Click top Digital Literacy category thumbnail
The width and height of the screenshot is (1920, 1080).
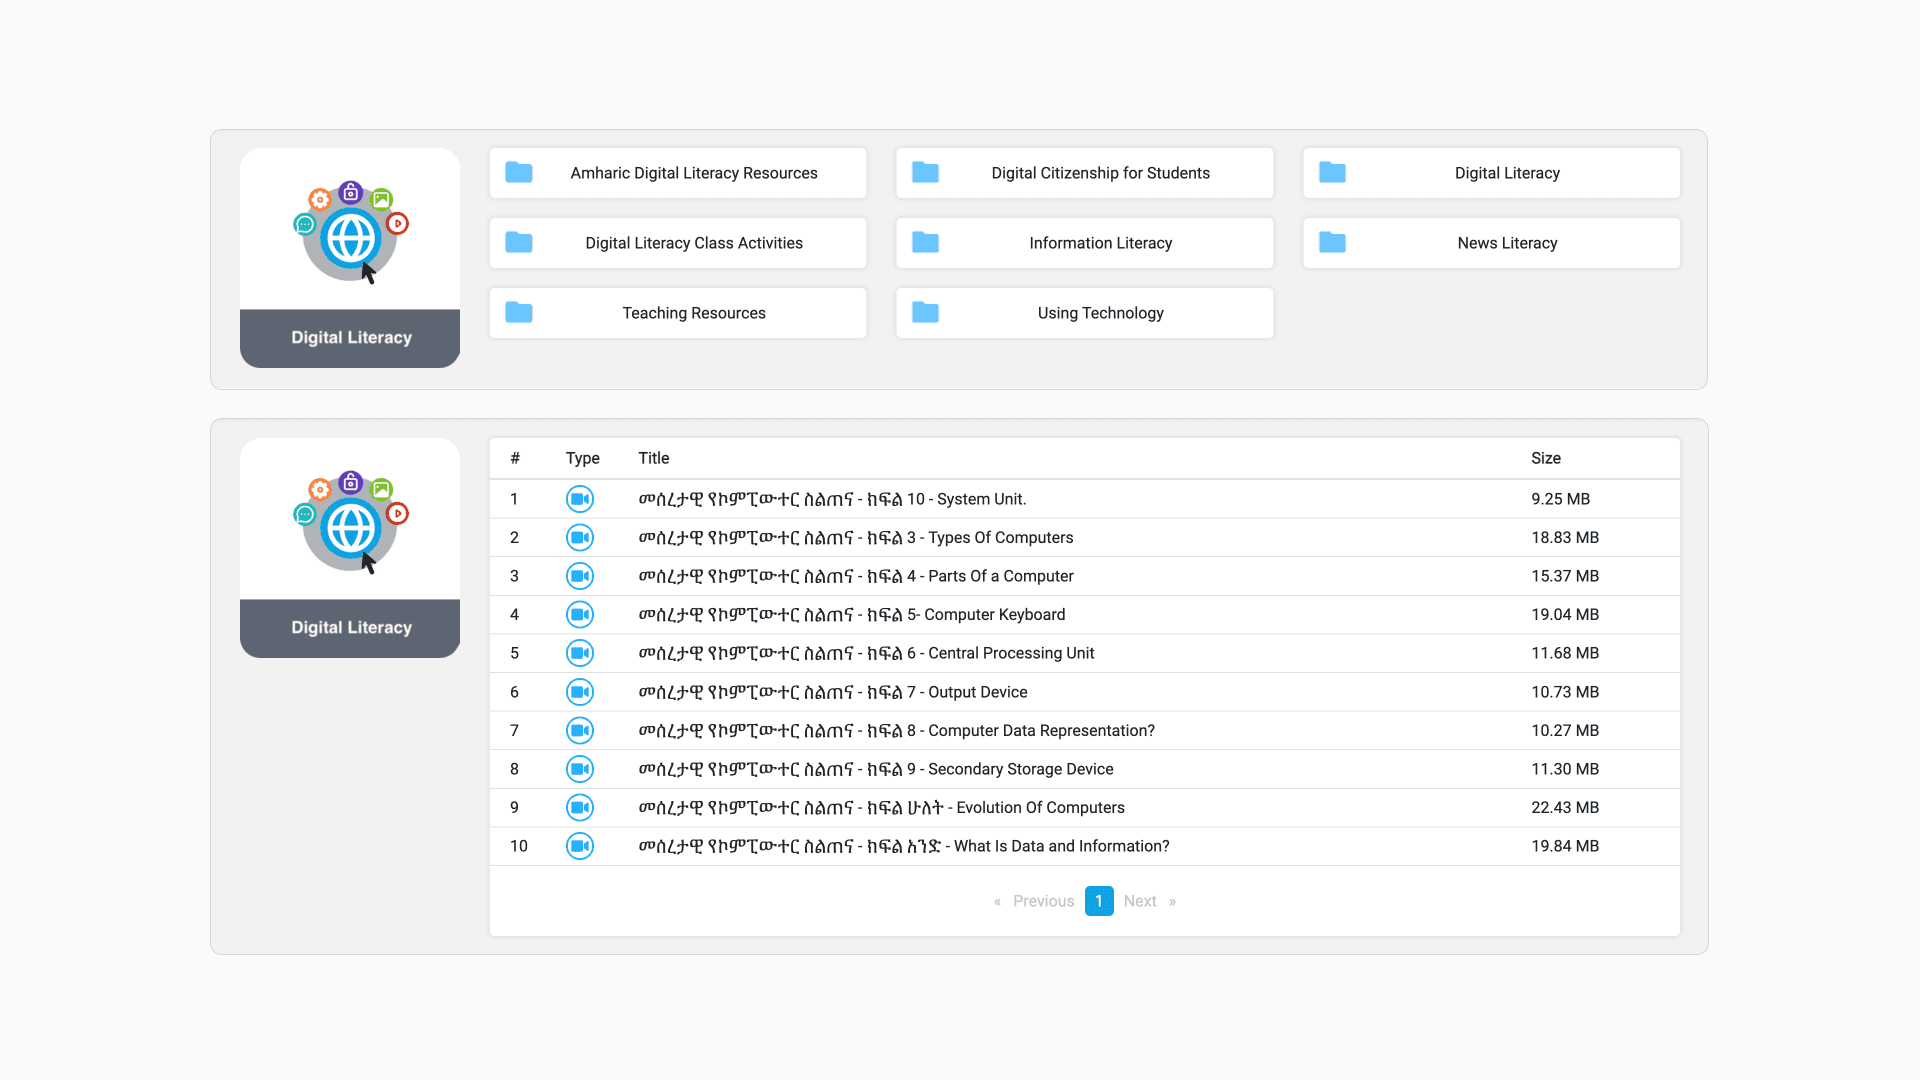pyautogui.click(x=350, y=258)
